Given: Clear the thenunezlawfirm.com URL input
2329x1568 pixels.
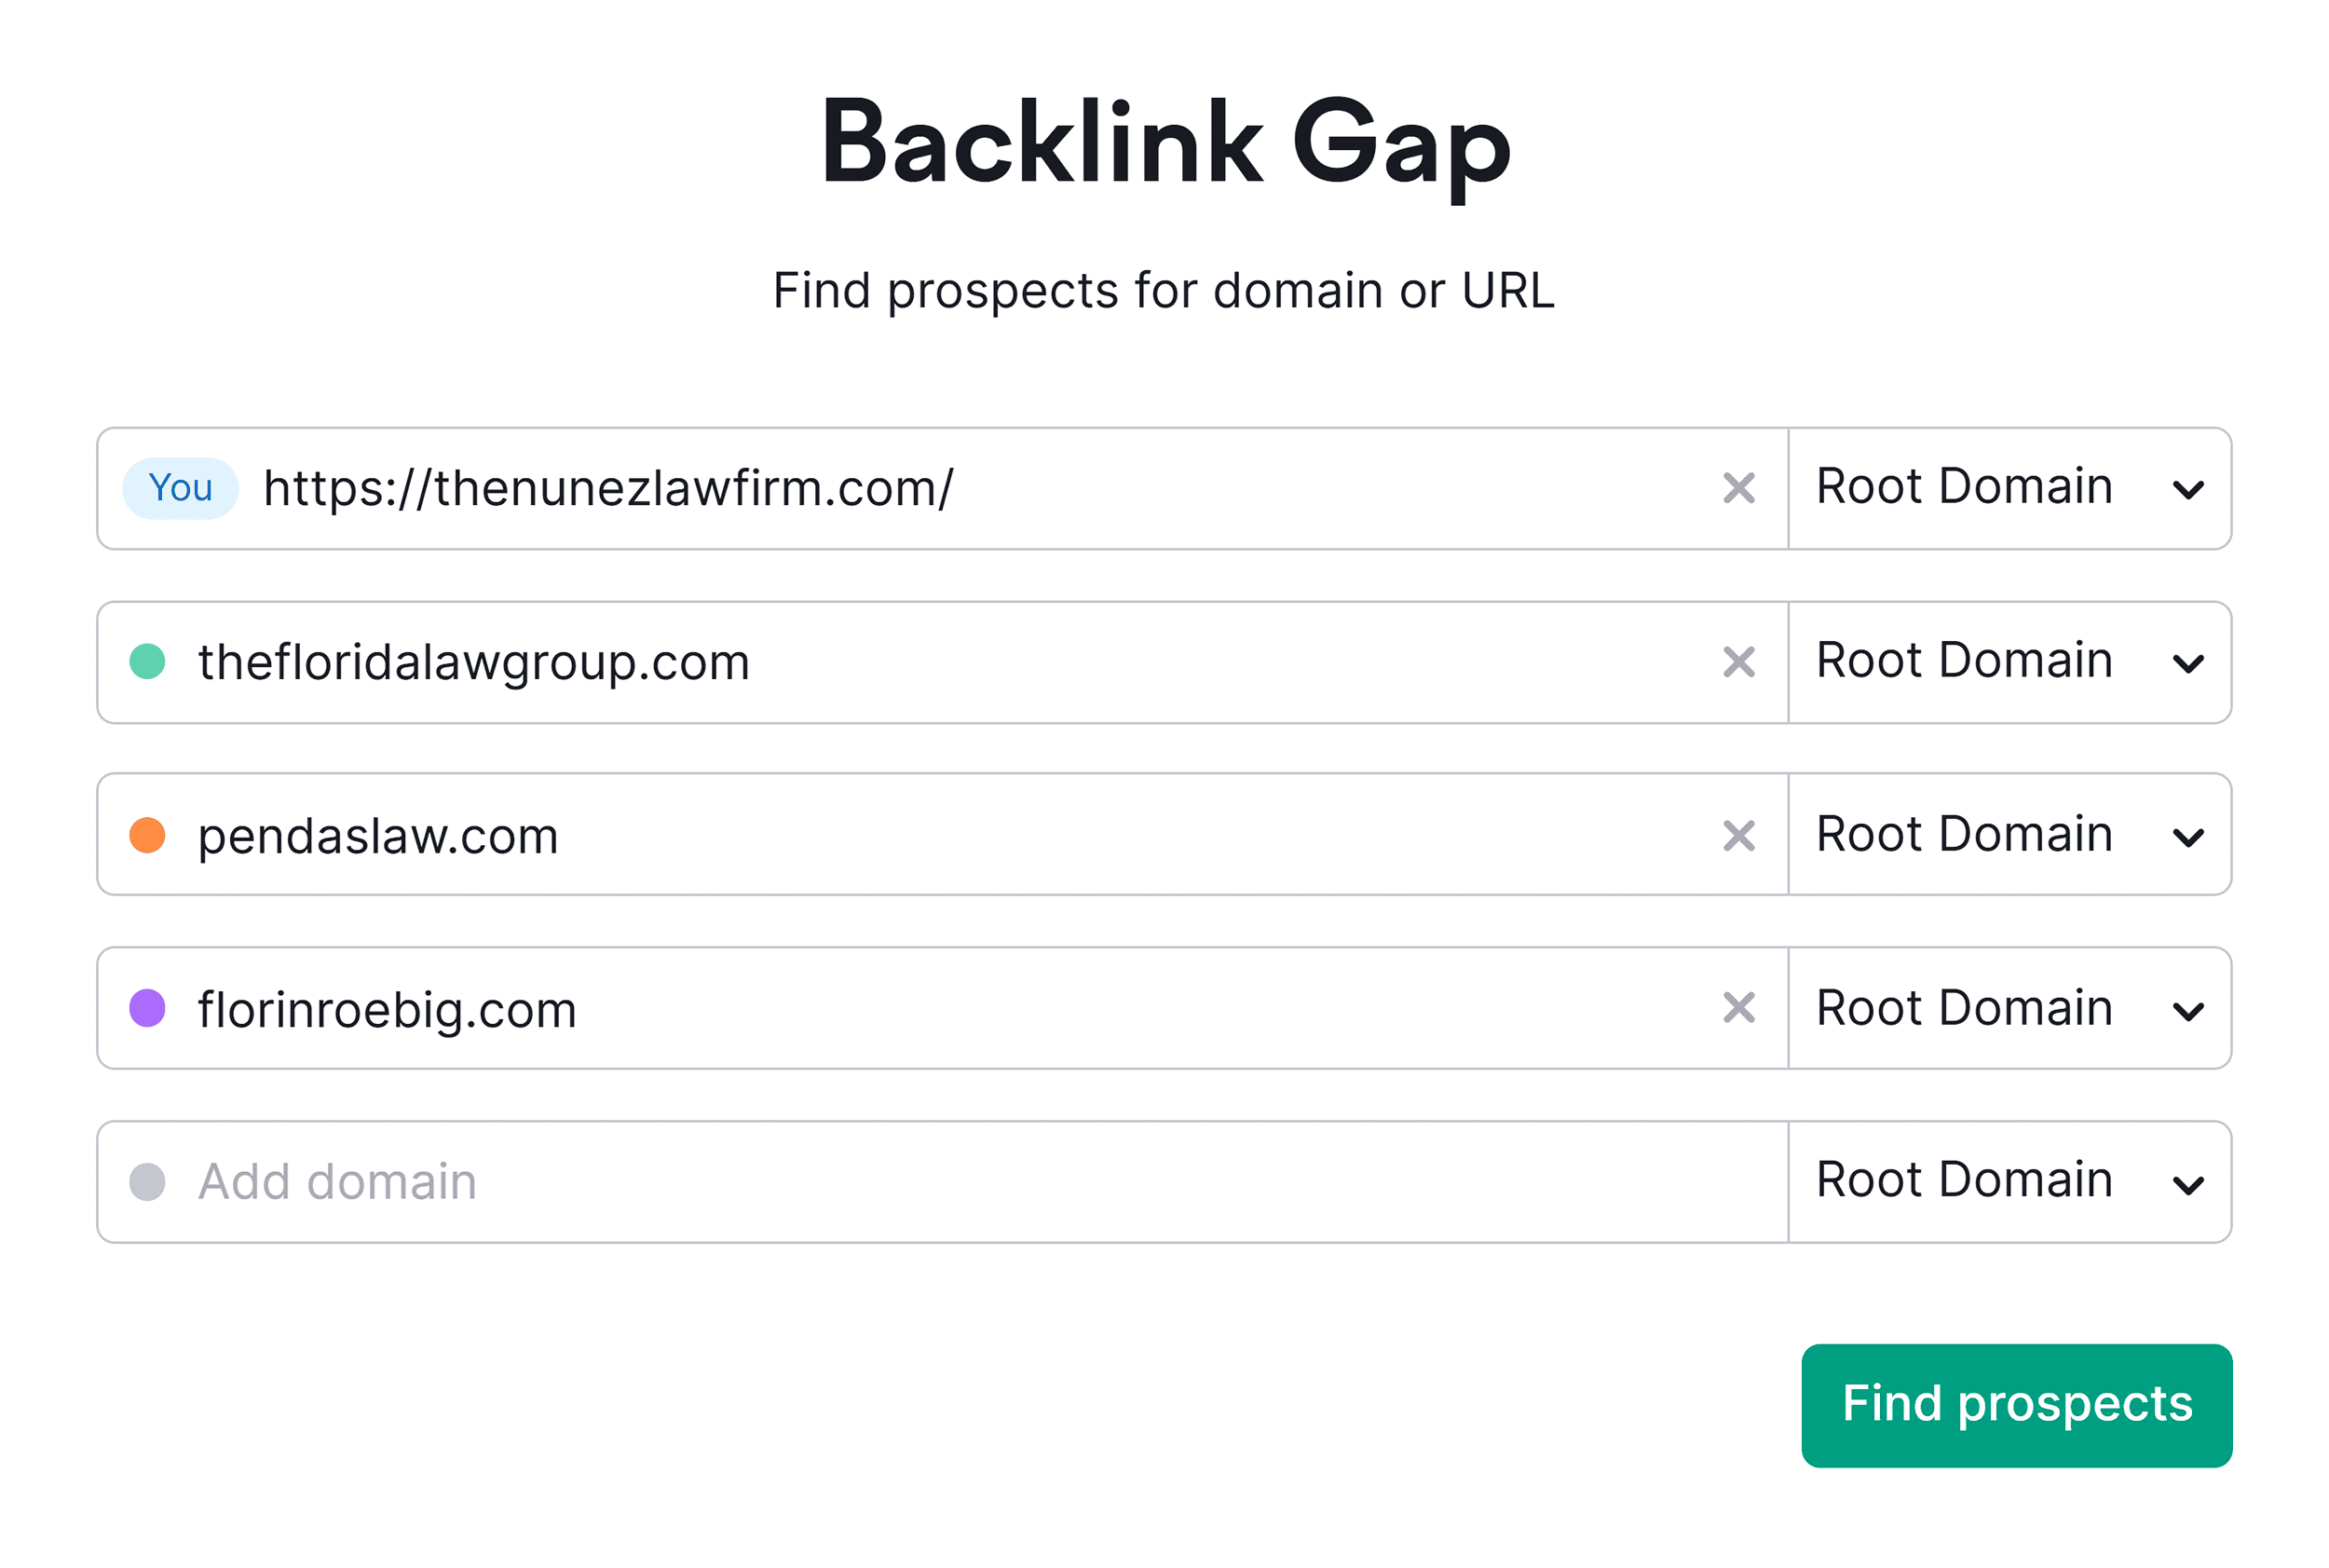Looking at the screenshot, I should coord(1739,488).
